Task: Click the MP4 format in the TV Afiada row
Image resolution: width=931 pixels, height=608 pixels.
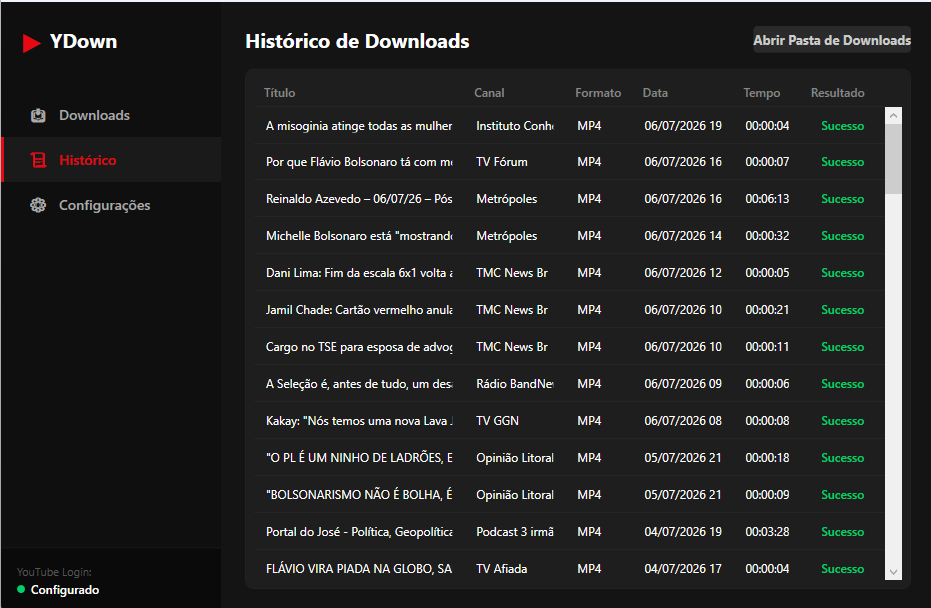Action: point(589,568)
